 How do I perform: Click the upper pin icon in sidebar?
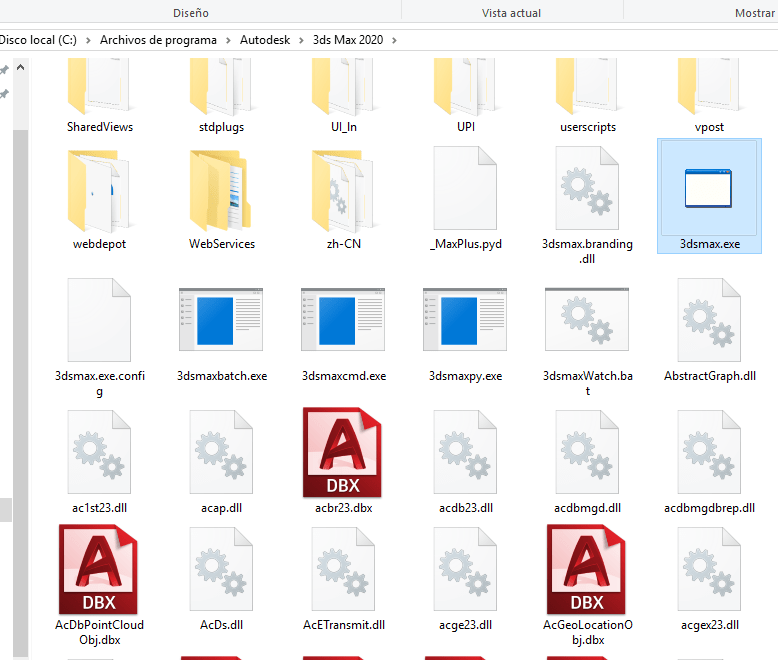(x=4, y=70)
